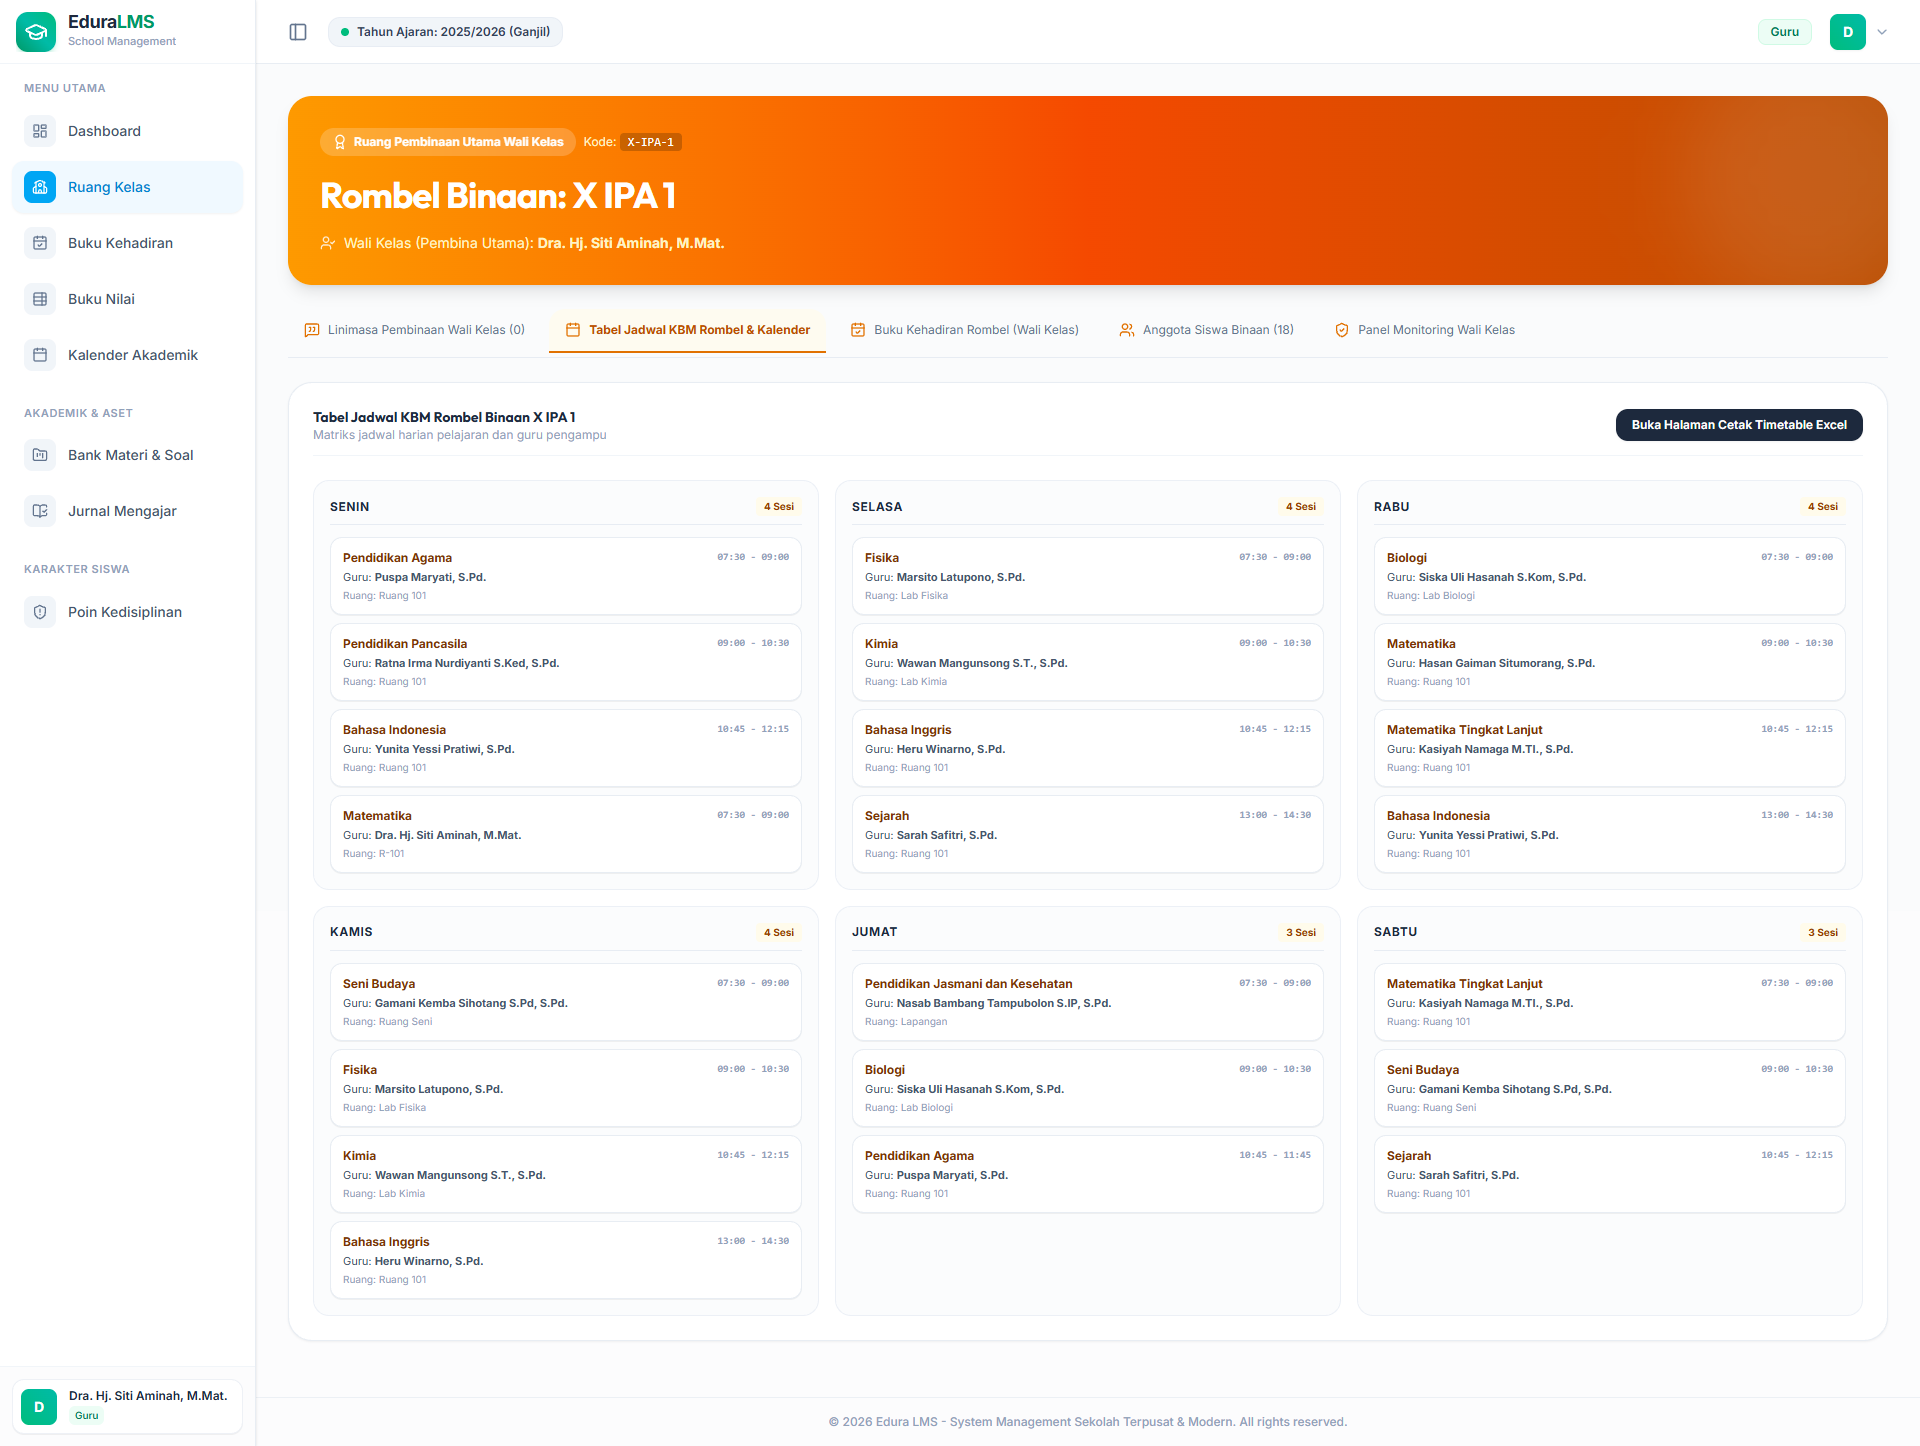Select Senin Pendidikan Pancasila session card
The height and width of the screenshot is (1446, 1920).
(x=566, y=662)
